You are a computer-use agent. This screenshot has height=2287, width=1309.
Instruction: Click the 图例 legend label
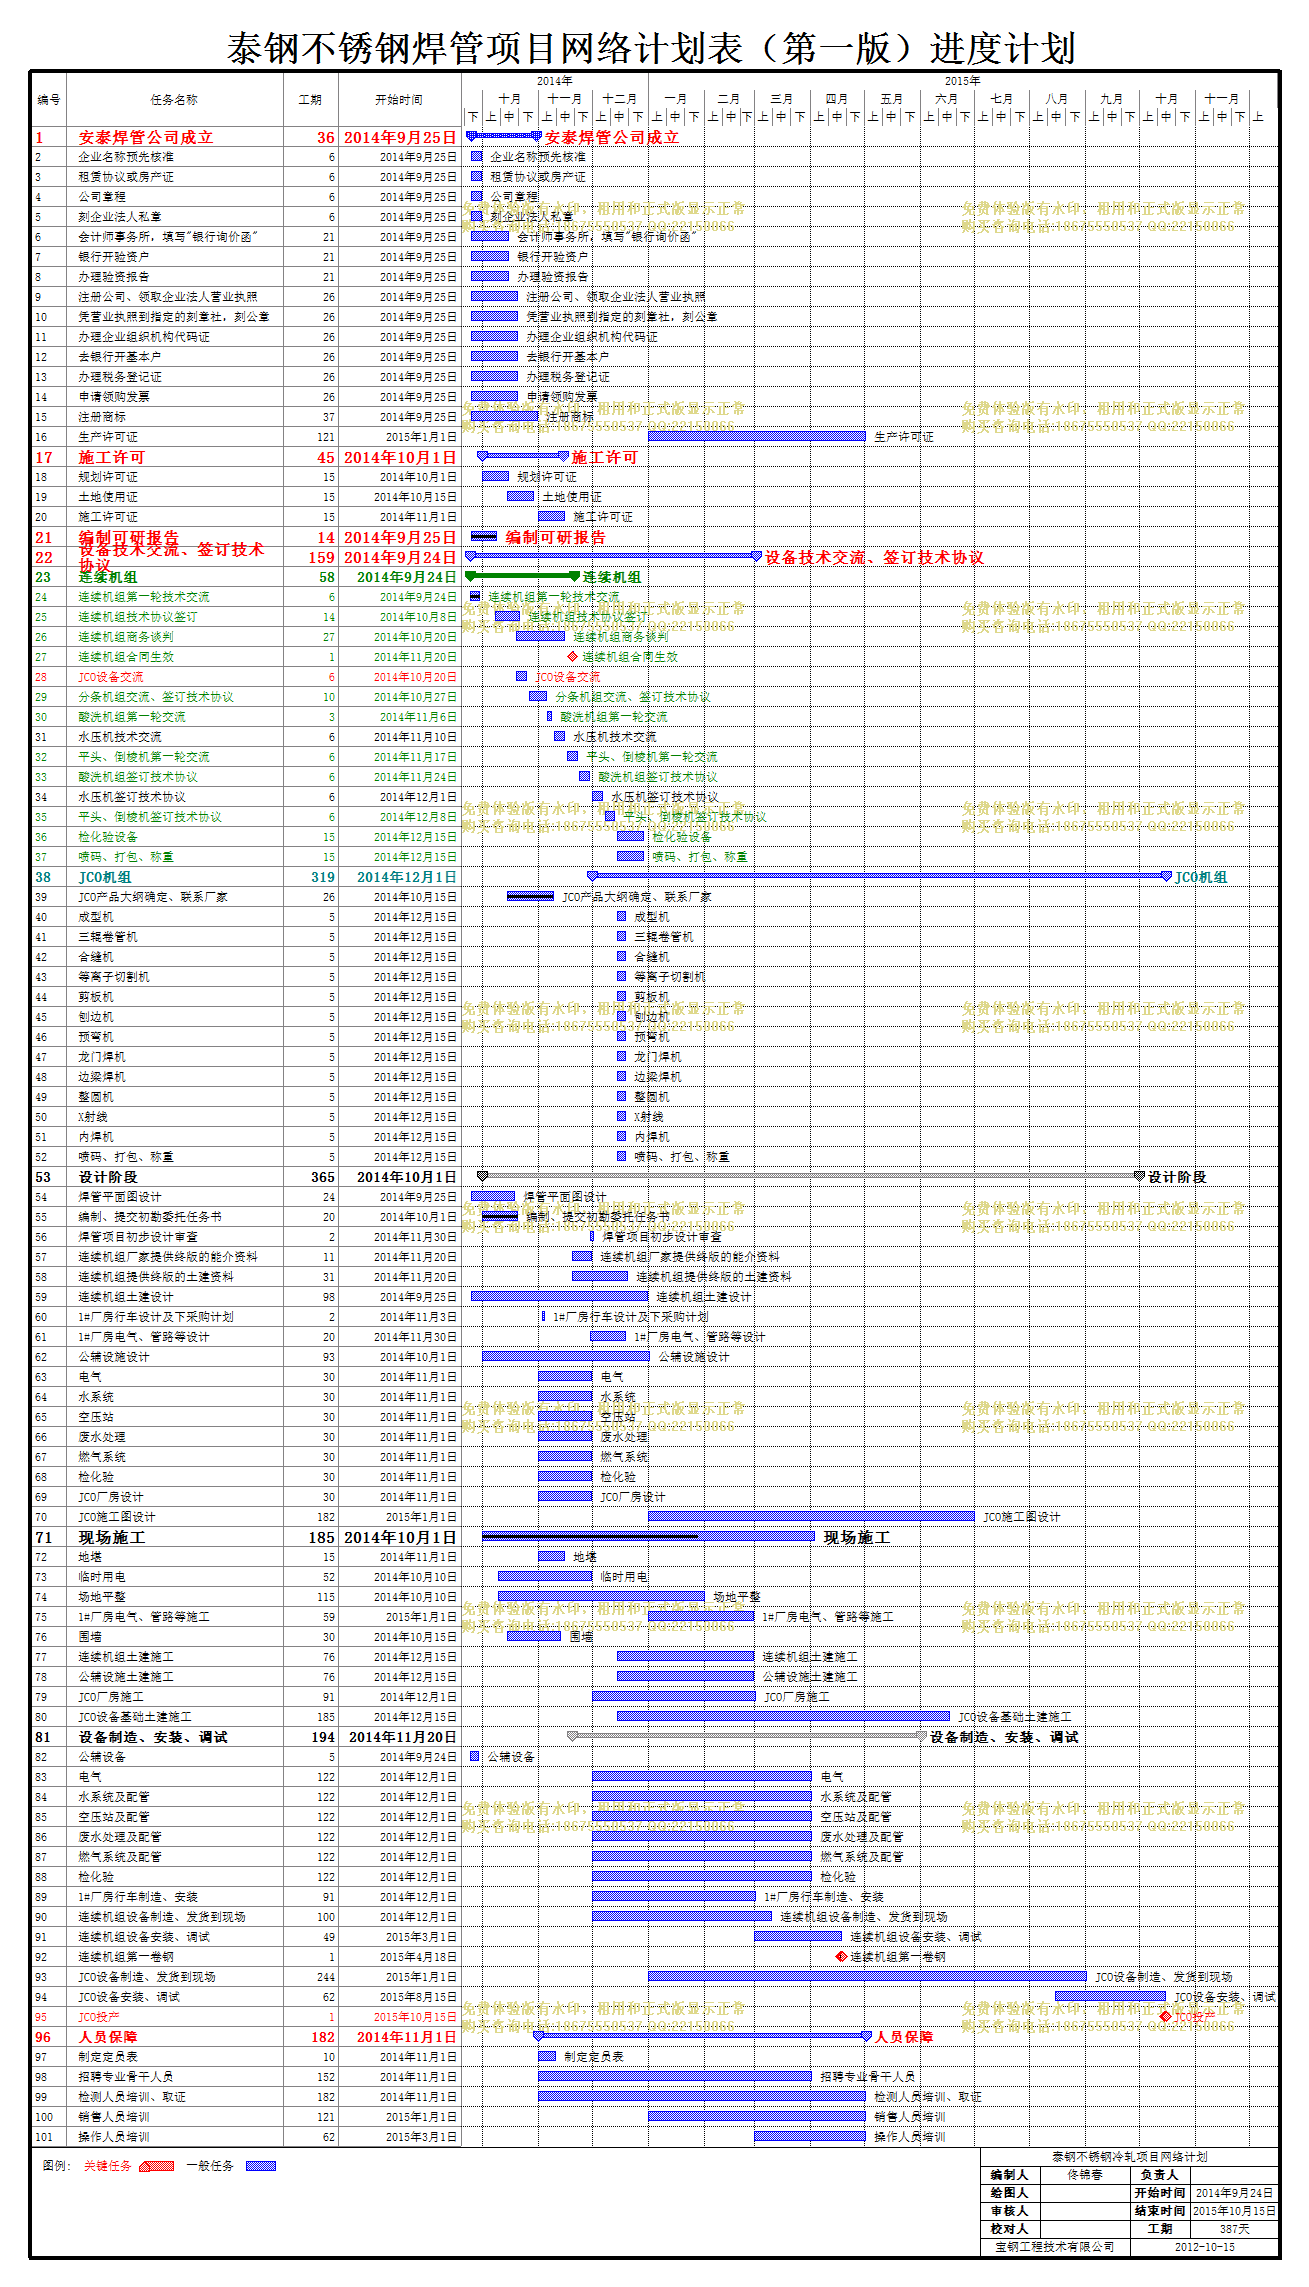tap(57, 2166)
